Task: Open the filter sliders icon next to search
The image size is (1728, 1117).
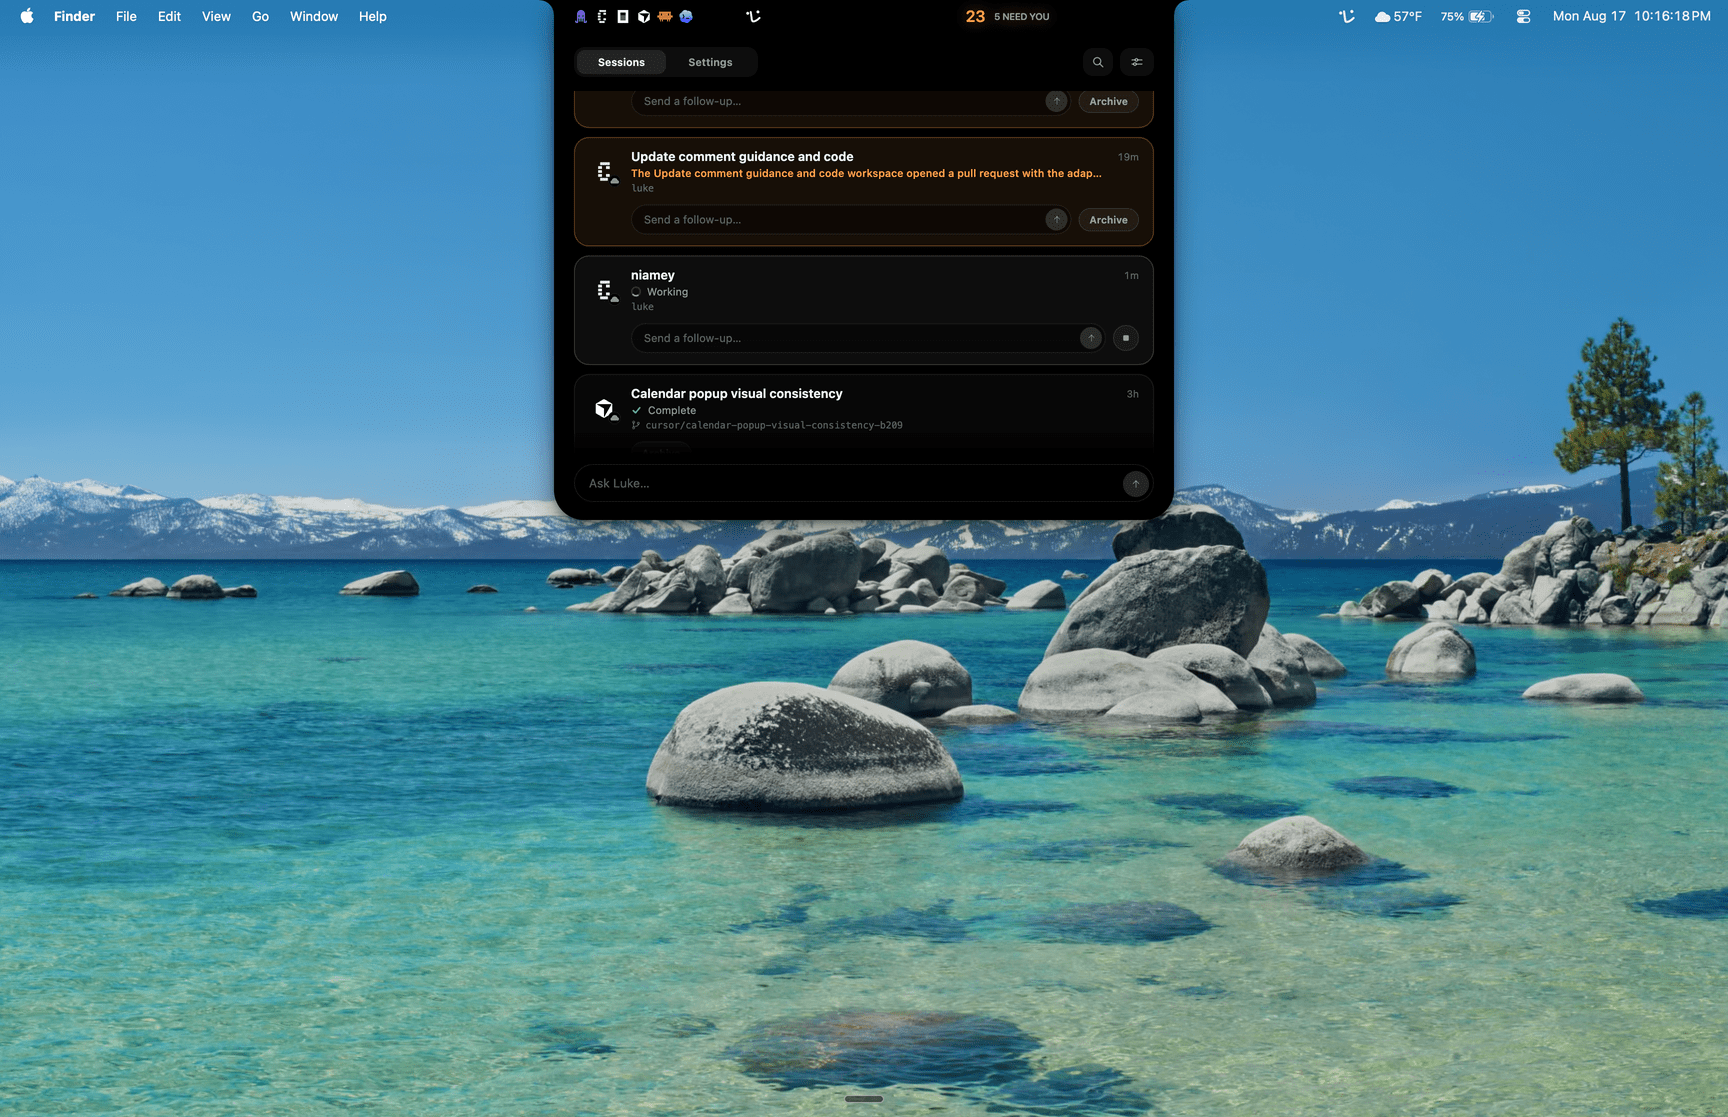Action: pos(1136,62)
